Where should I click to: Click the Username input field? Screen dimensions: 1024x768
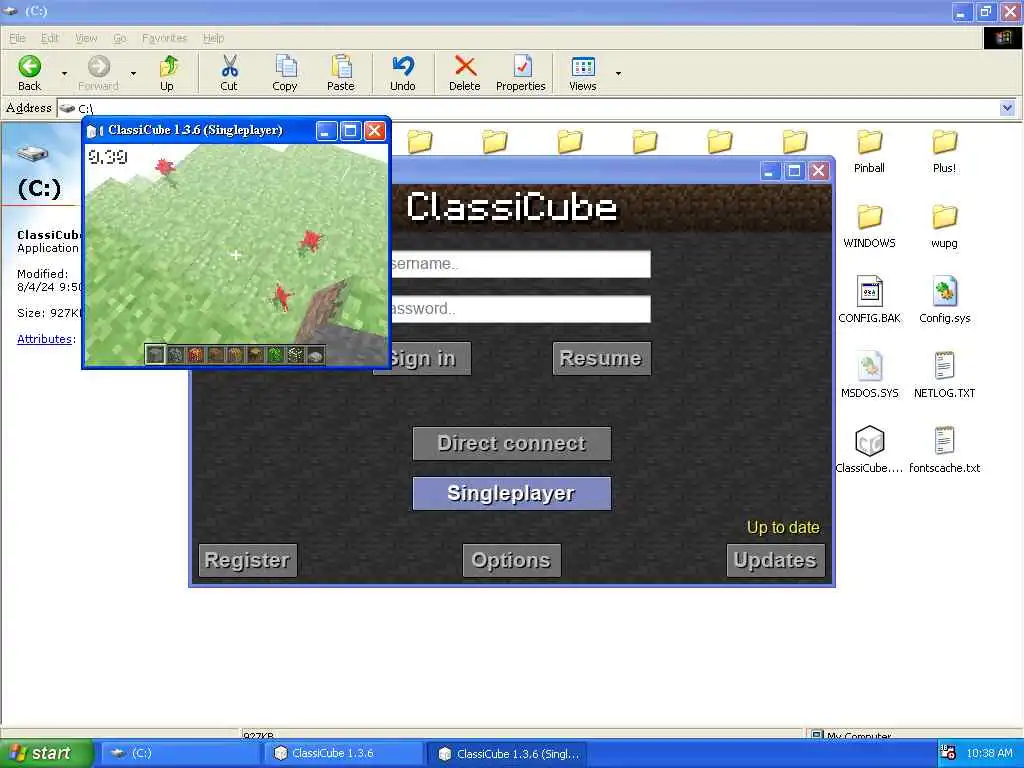(x=520, y=264)
